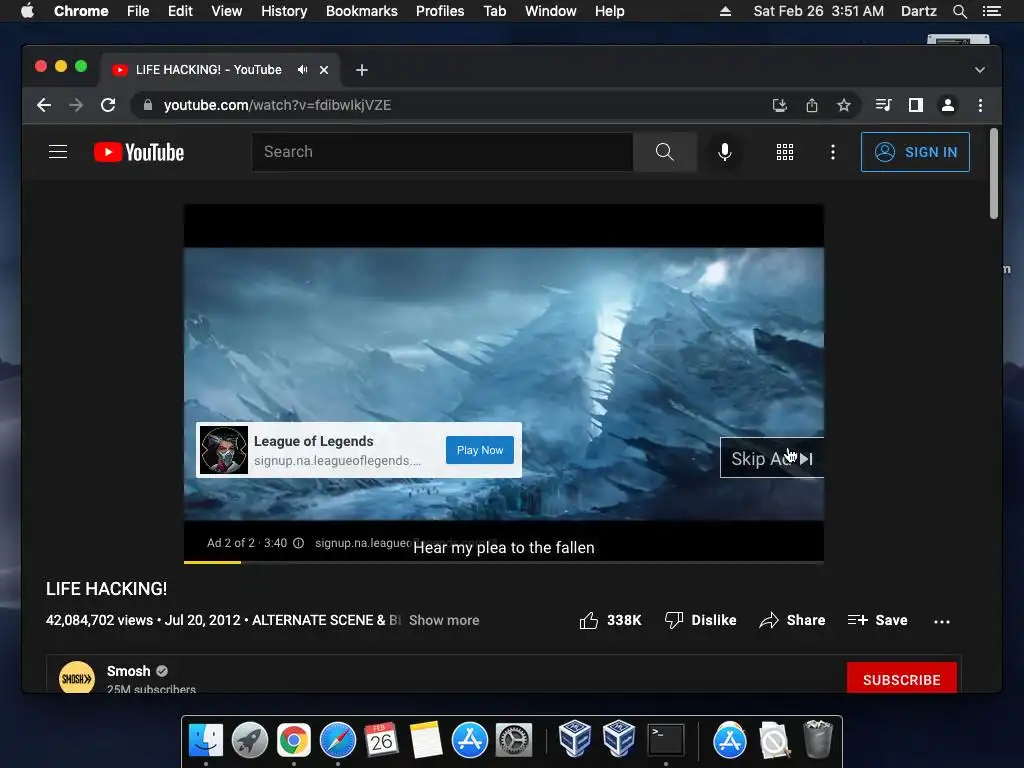This screenshot has height=768, width=1024.
Task: Share the video
Action: point(792,620)
